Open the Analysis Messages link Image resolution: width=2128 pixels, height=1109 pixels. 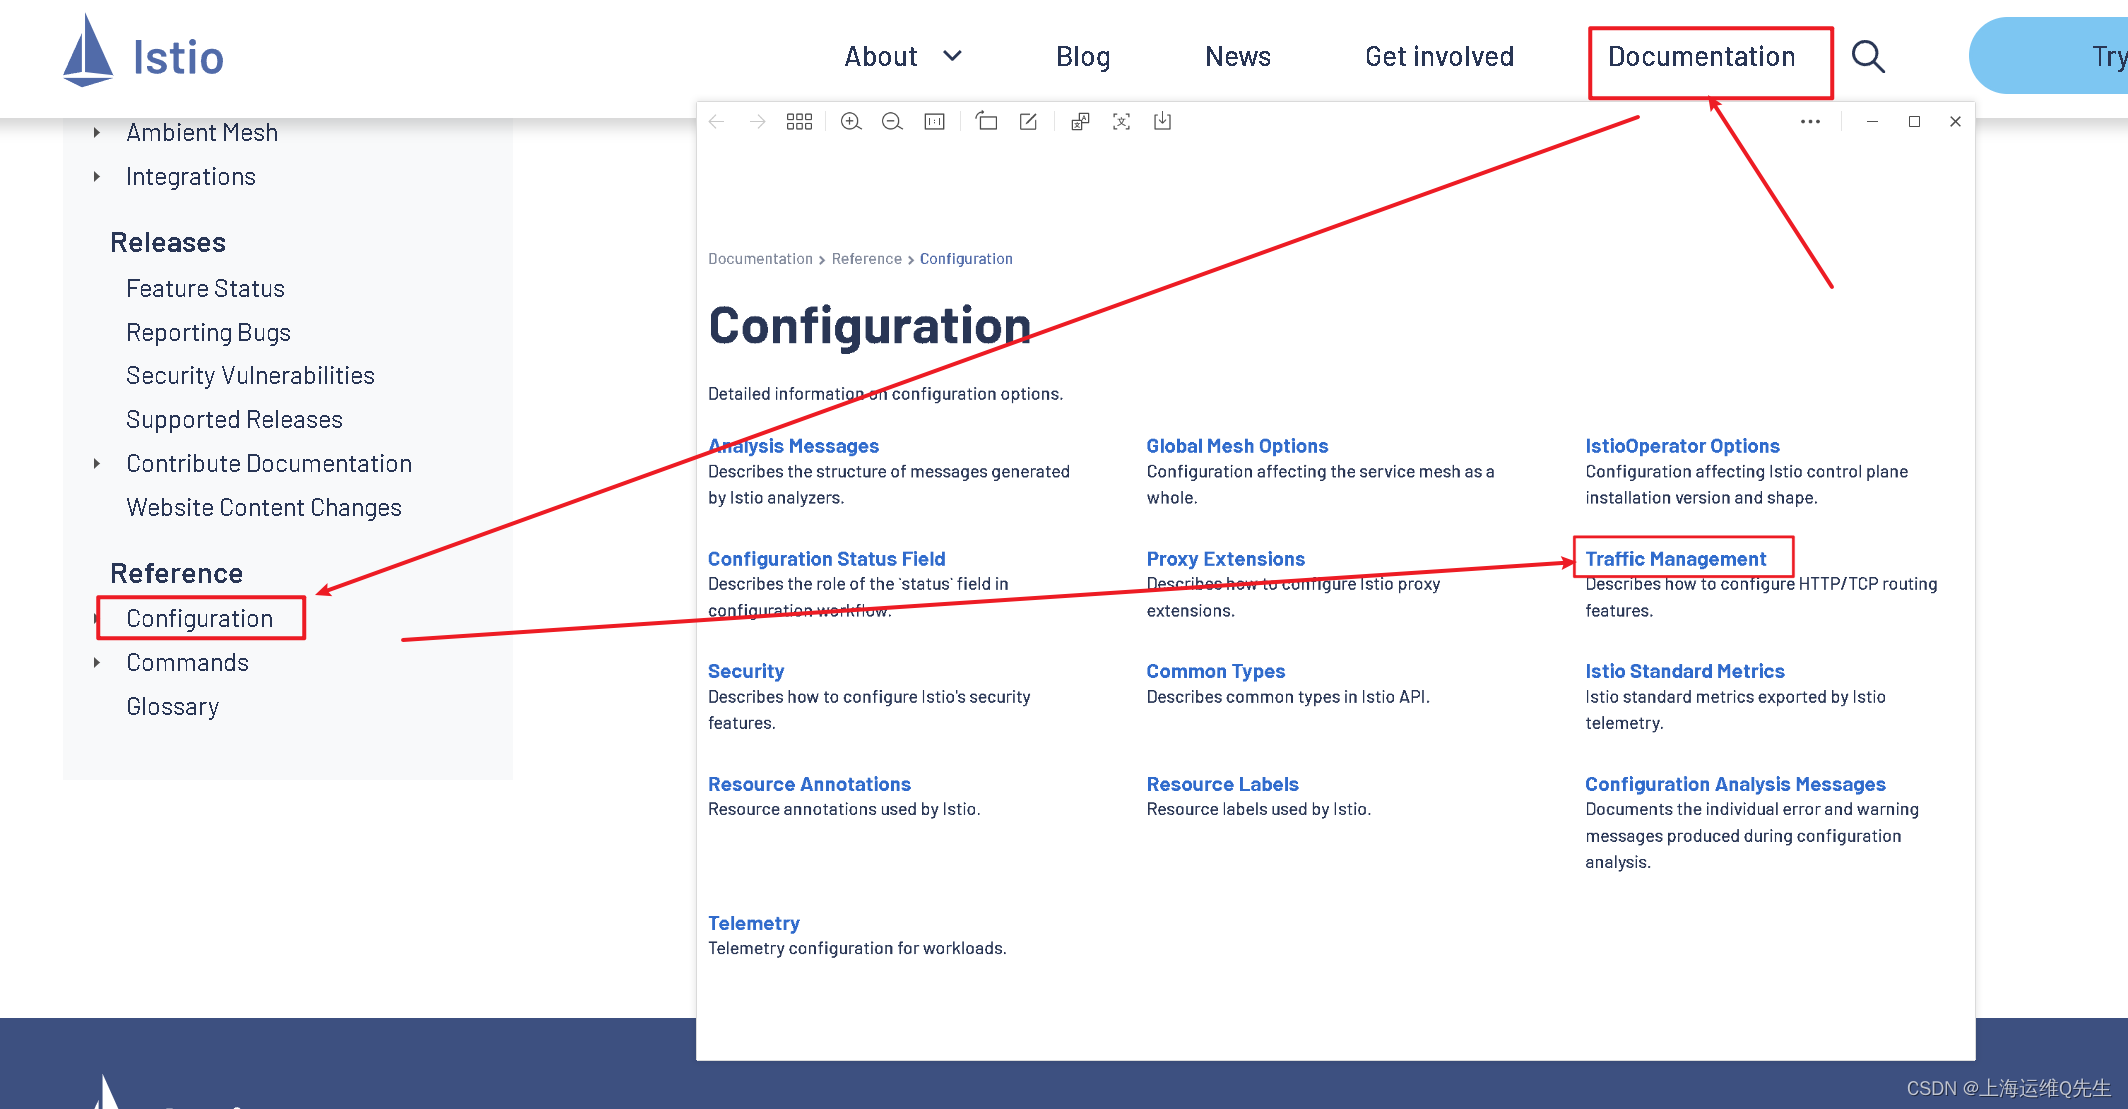[793, 446]
